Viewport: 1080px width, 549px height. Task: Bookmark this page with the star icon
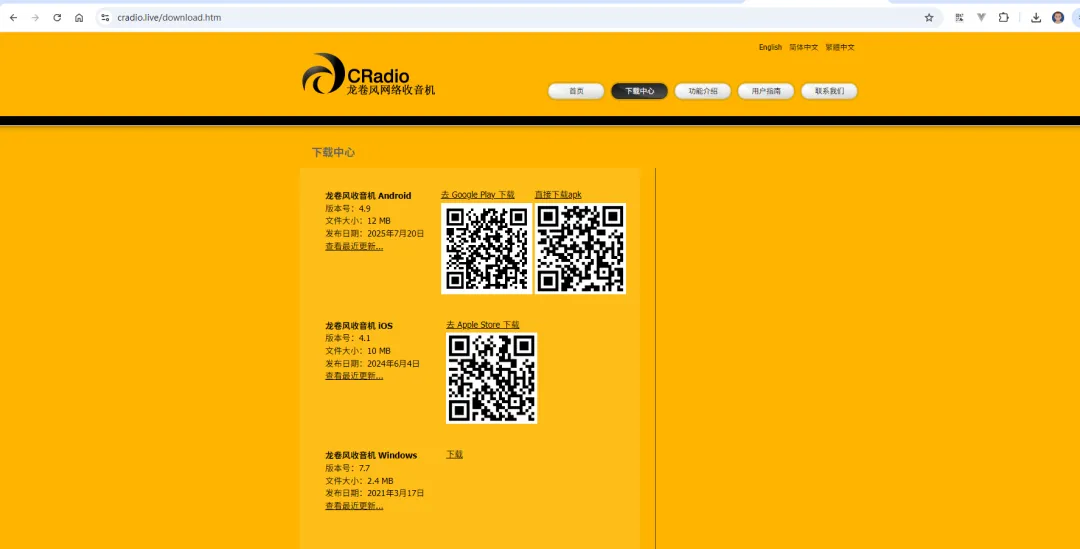click(x=928, y=18)
